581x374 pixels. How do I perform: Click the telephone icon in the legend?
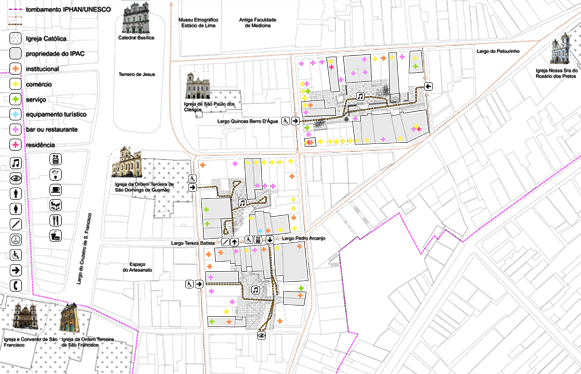[16, 285]
